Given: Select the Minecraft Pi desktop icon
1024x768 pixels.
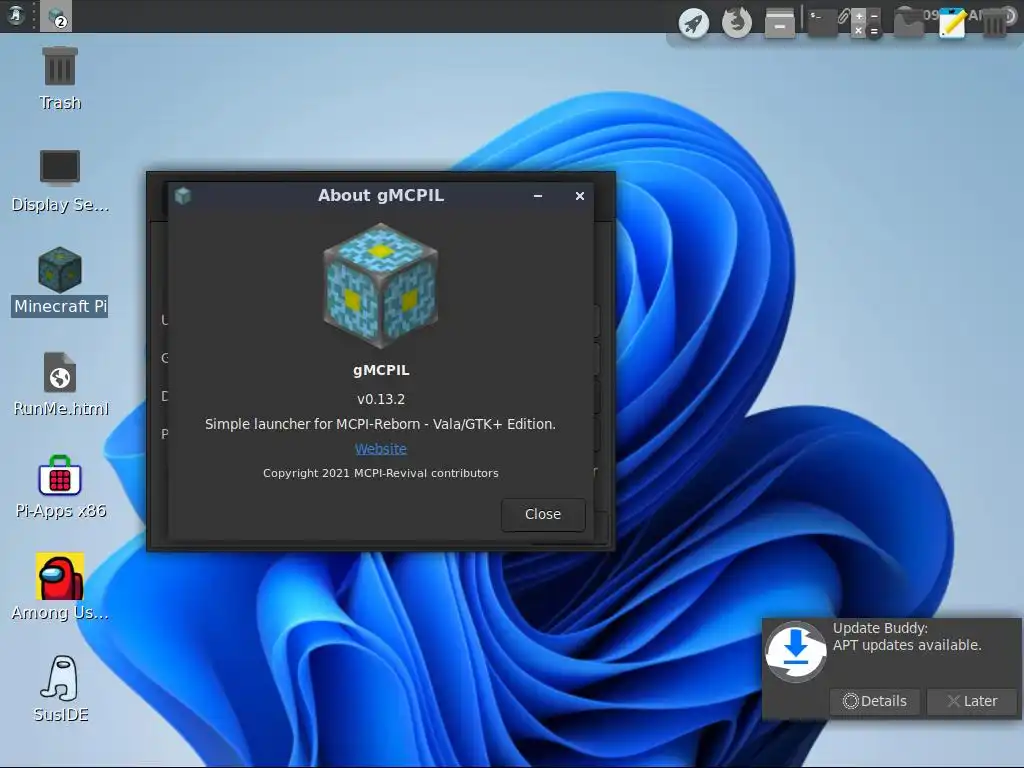Looking at the screenshot, I should click(60, 282).
